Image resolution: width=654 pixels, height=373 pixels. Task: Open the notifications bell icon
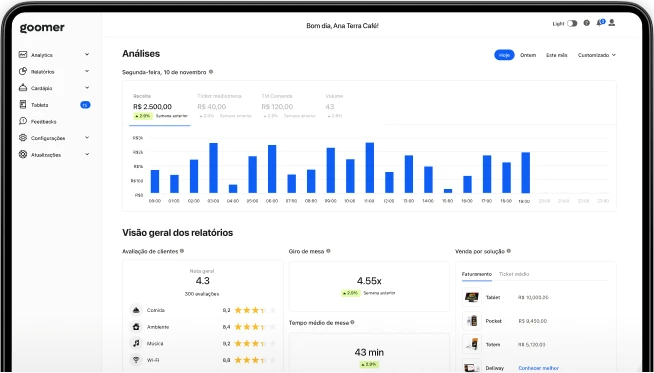[600, 23]
